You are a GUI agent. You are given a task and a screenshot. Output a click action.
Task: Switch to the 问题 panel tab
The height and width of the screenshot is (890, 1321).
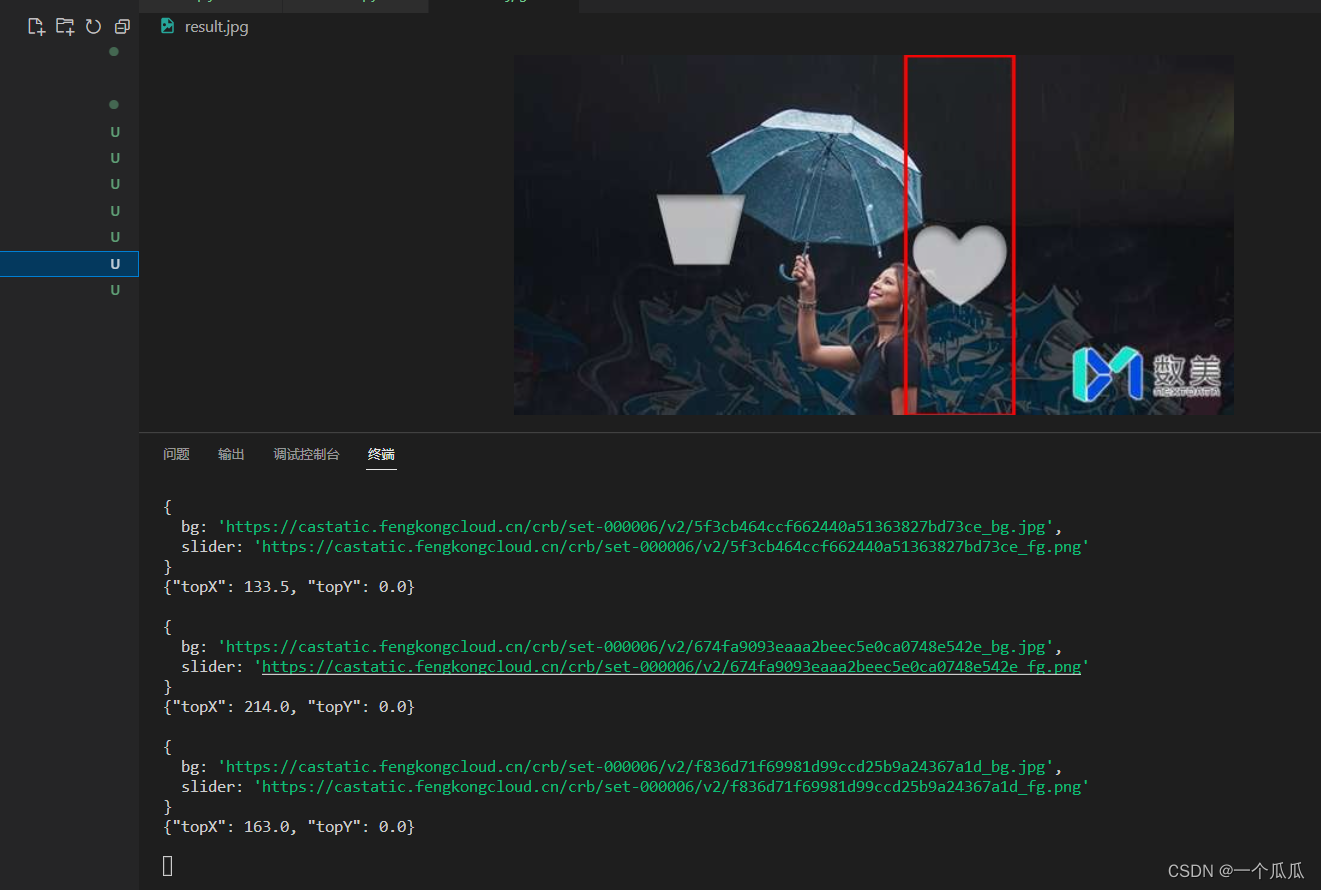176,454
